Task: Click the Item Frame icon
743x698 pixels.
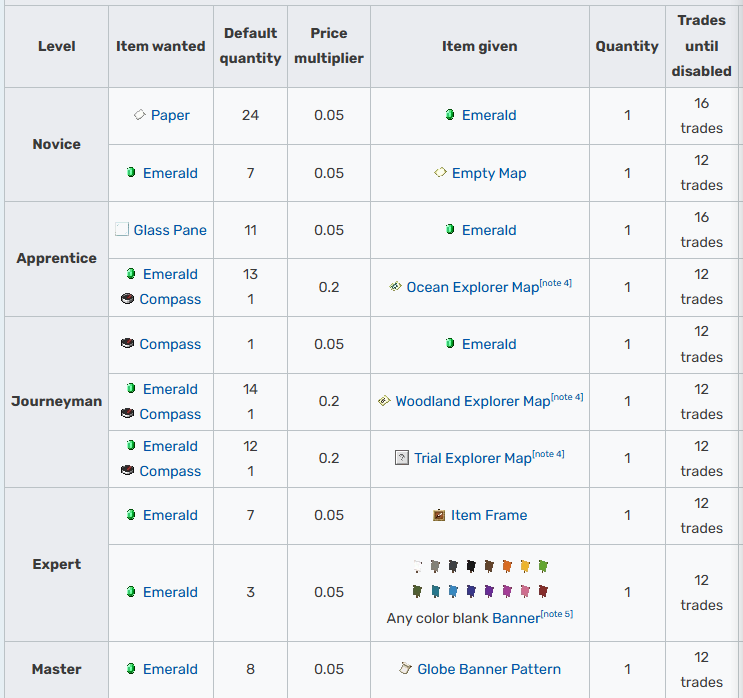Action: pos(439,515)
